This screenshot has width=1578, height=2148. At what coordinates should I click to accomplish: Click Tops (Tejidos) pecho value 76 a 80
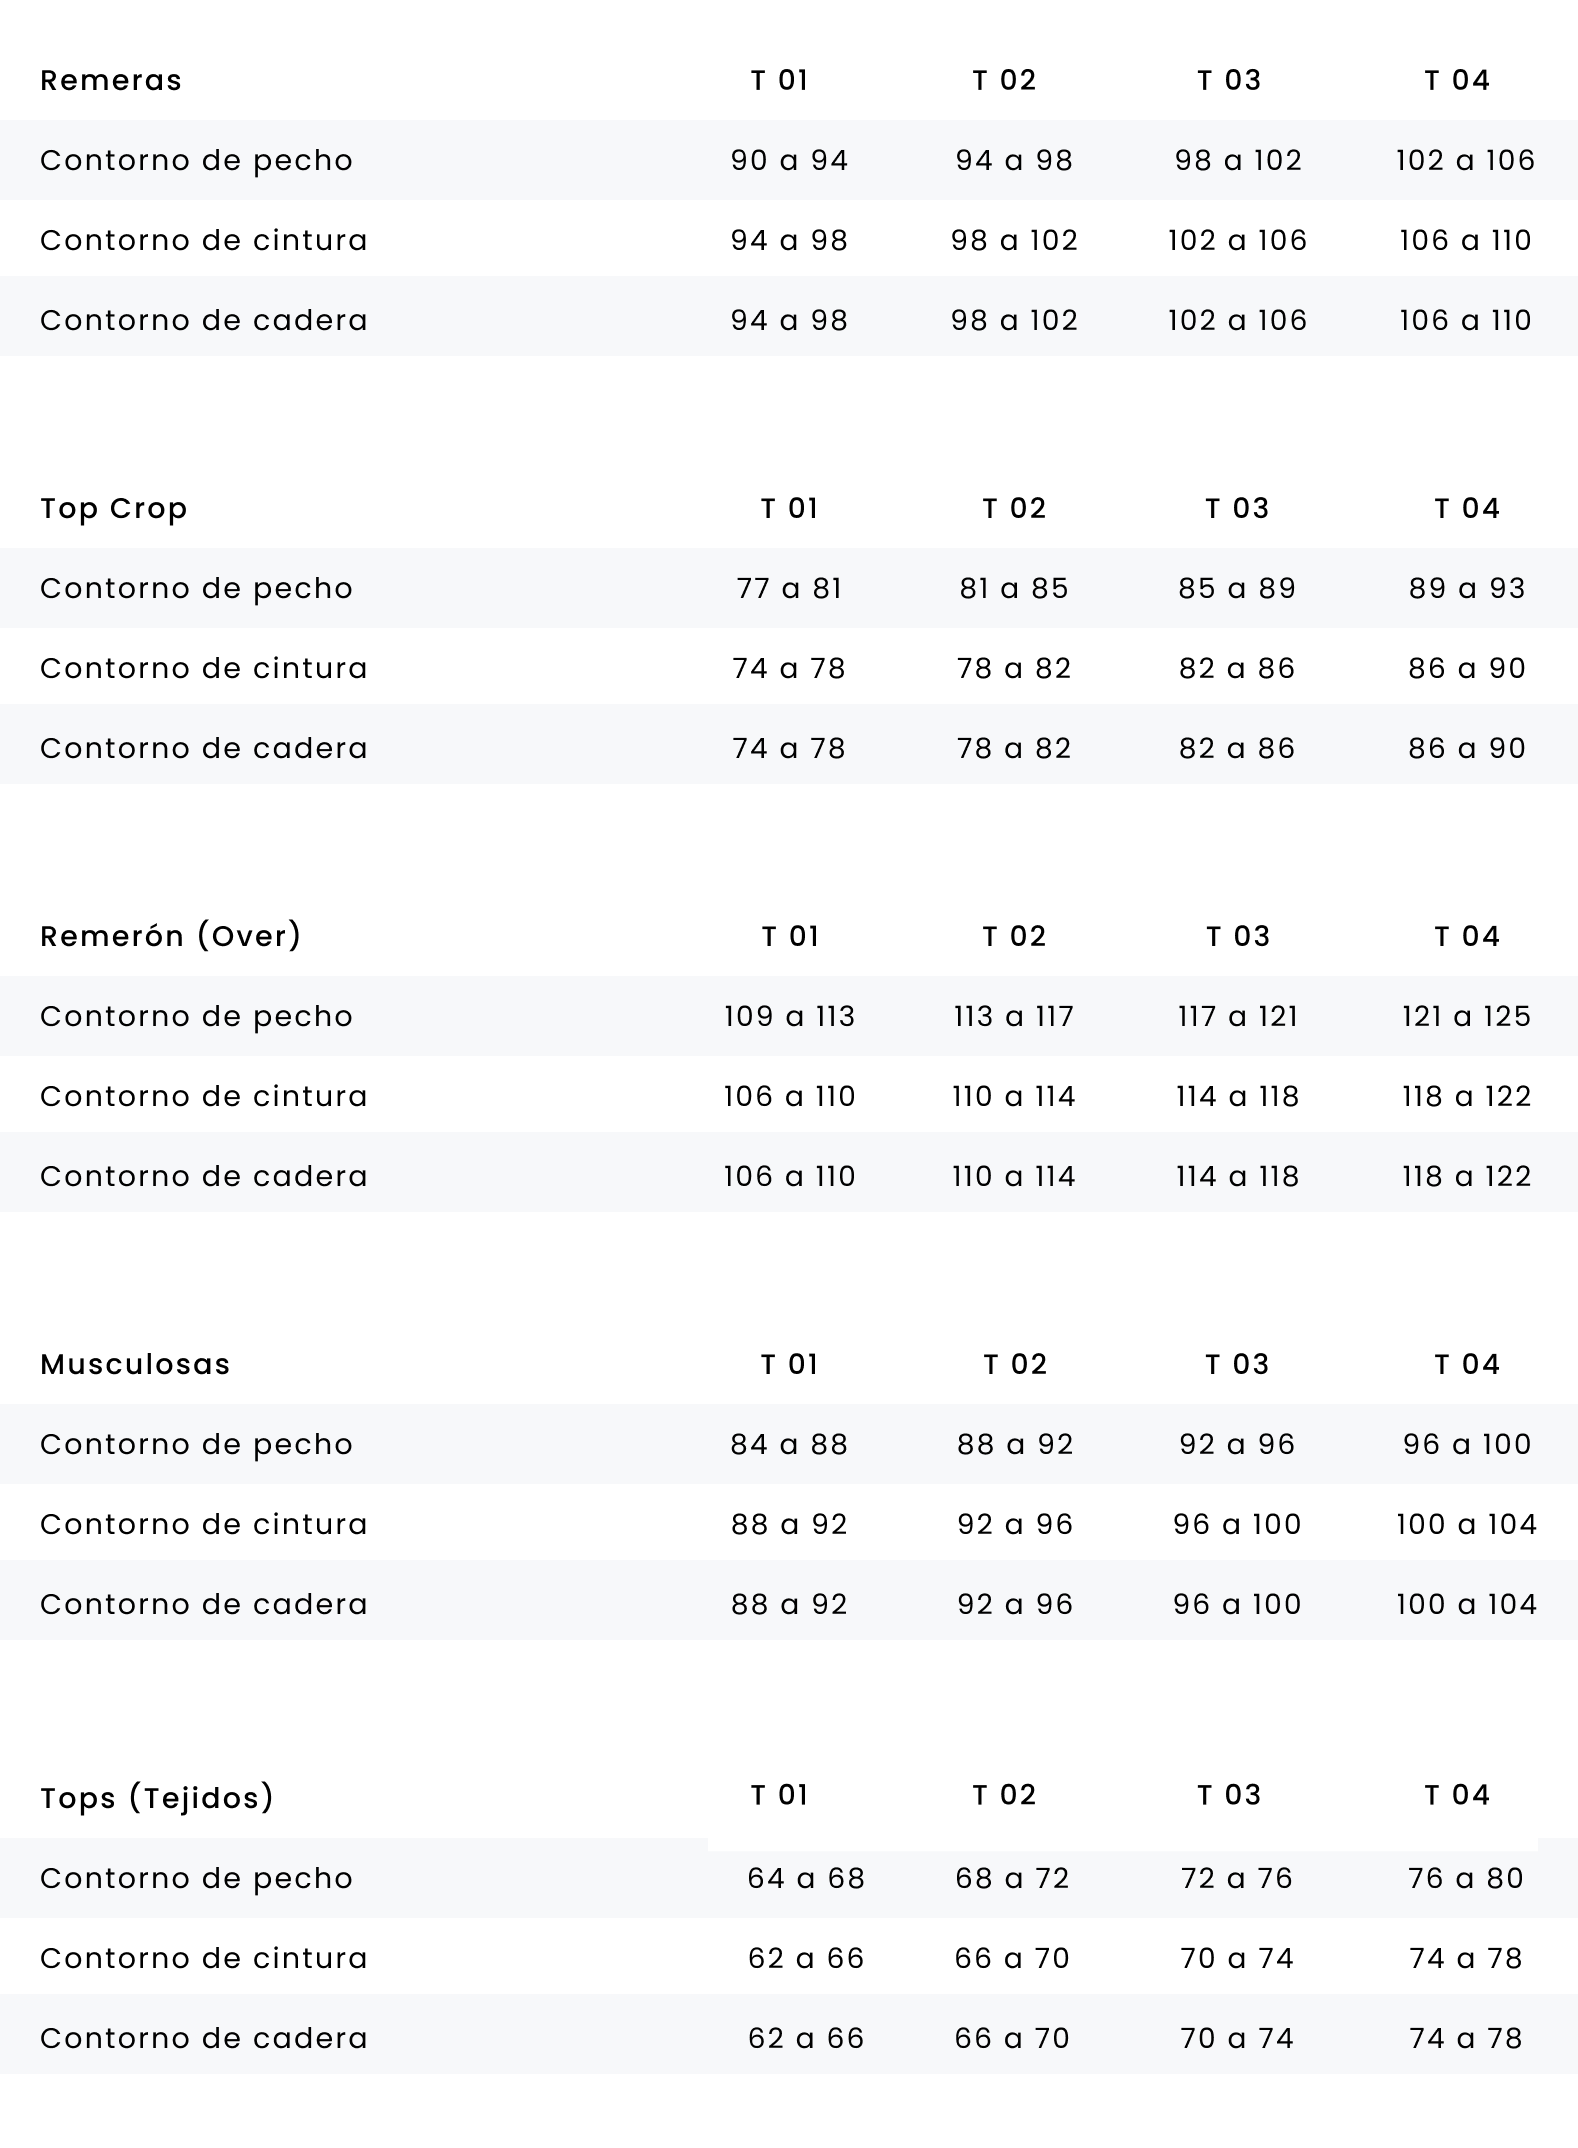(x=1465, y=1878)
